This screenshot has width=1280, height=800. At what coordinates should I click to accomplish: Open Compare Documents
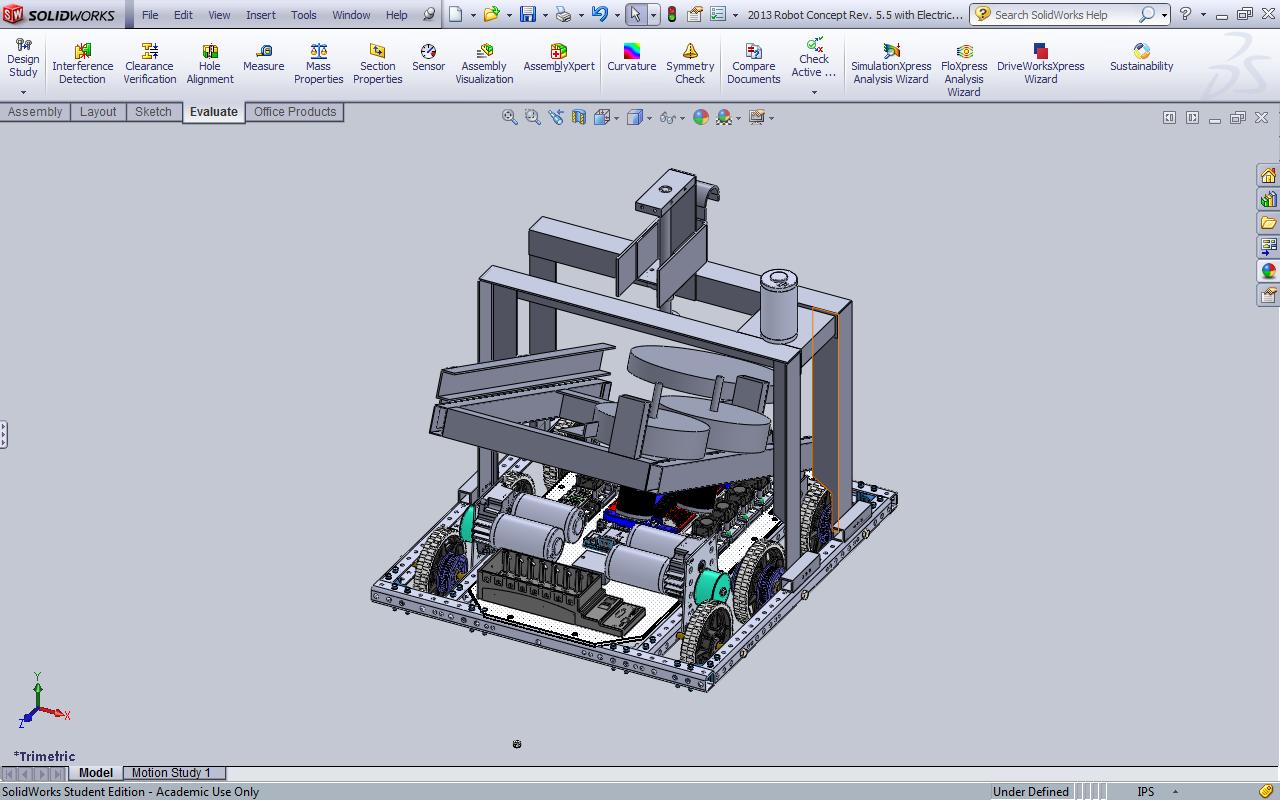pyautogui.click(x=753, y=64)
